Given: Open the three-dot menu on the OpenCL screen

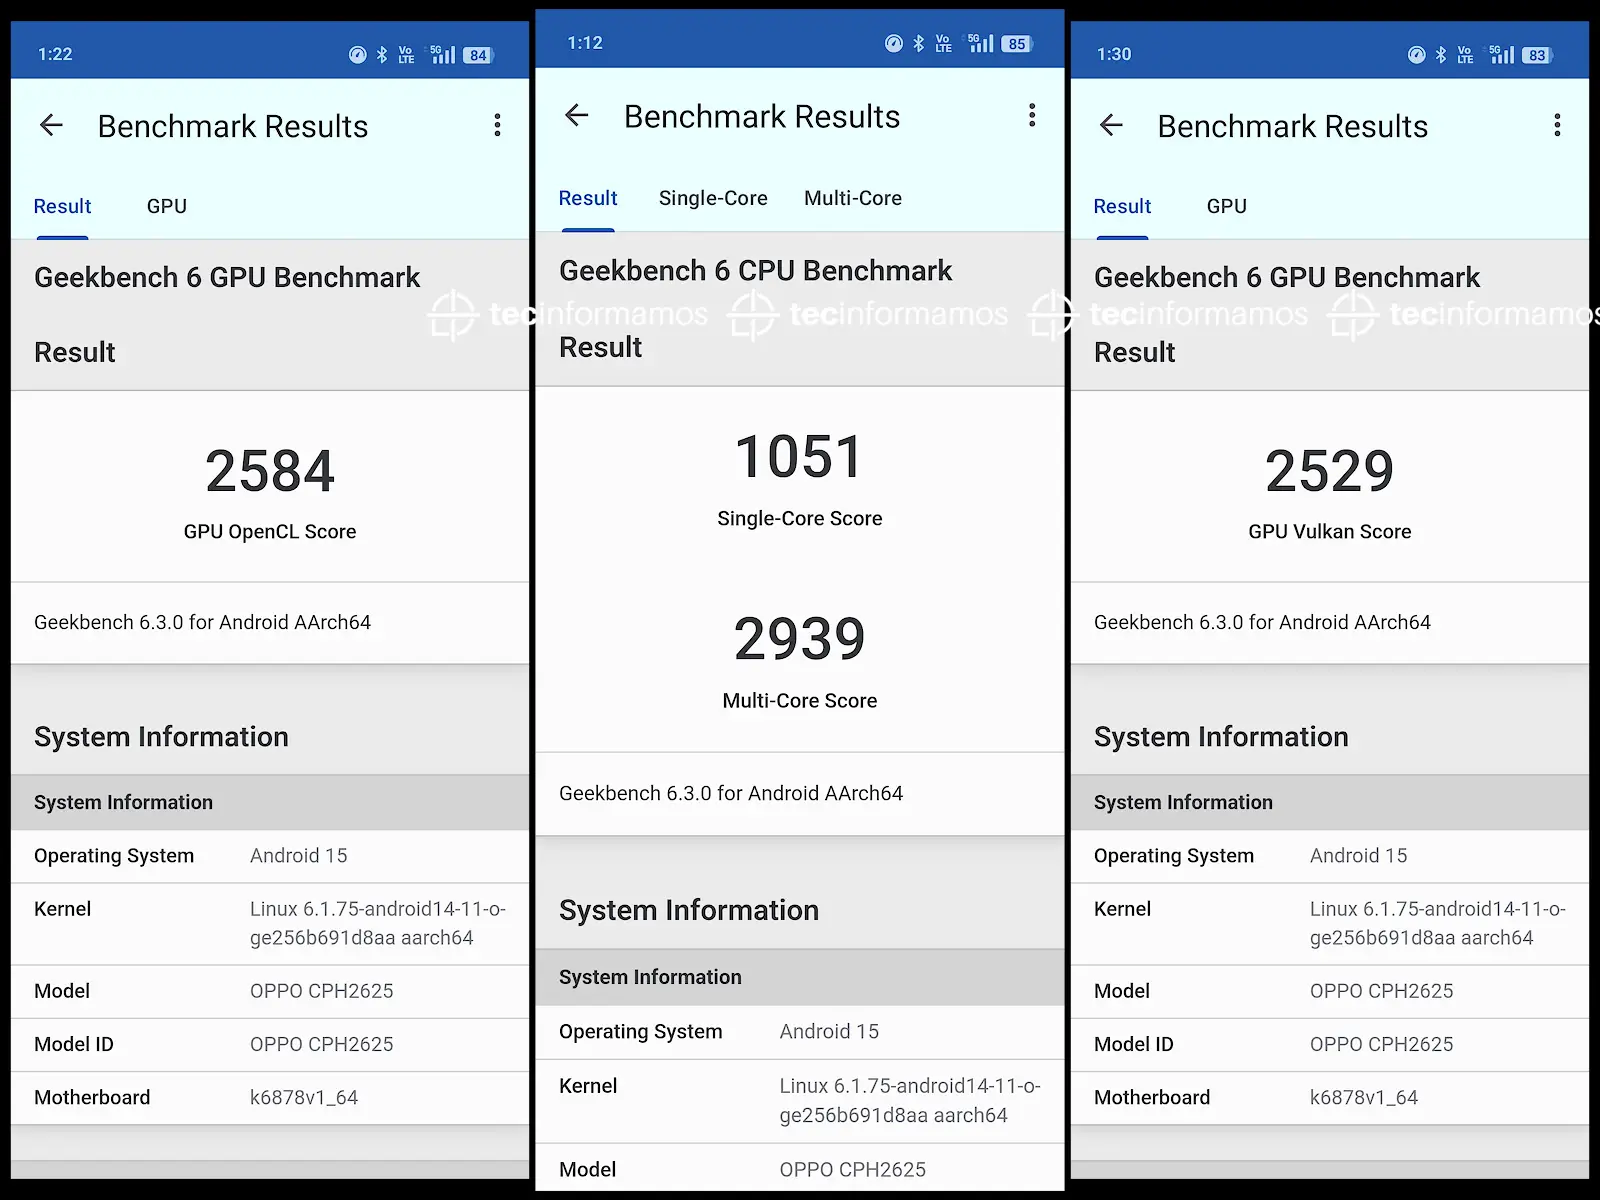Looking at the screenshot, I should tap(497, 126).
